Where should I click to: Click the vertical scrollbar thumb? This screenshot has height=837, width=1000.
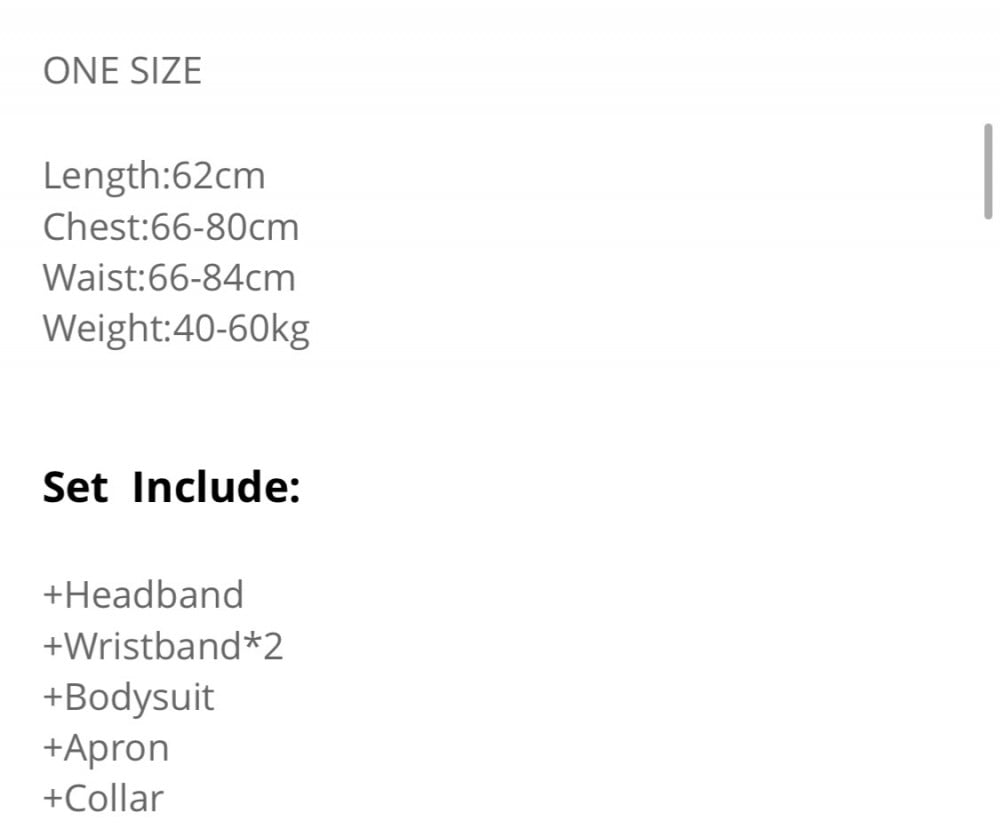click(x=988, y=172)
